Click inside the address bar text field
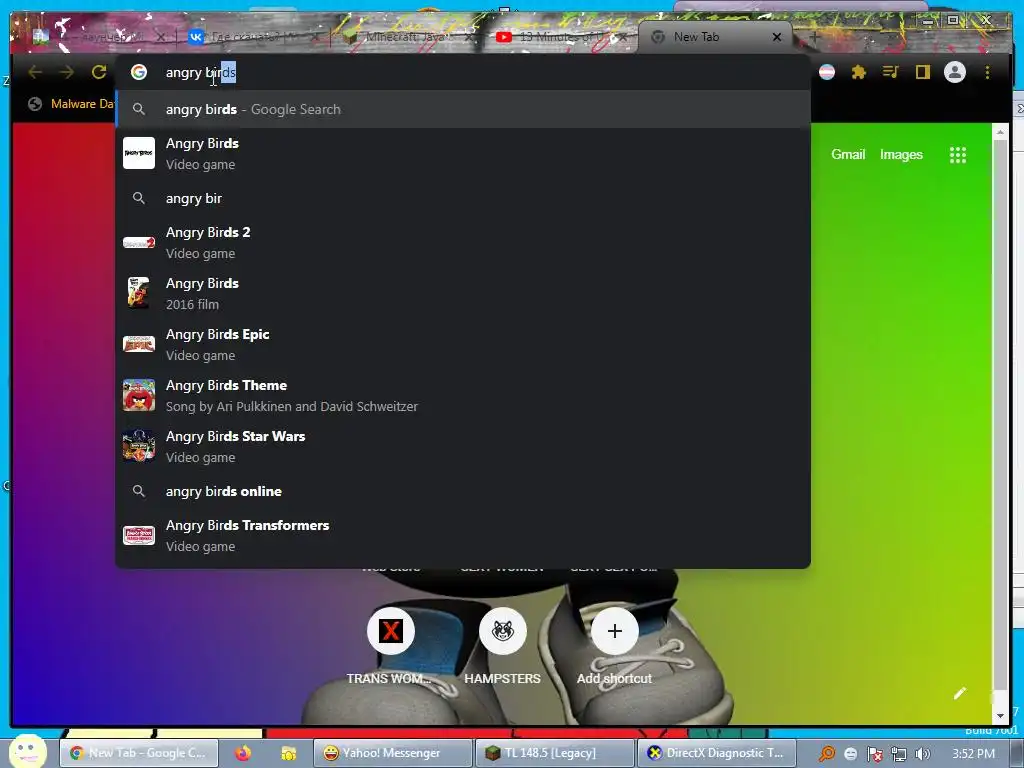The height and width of the screenshot is (768, 1024). [463, 72]
